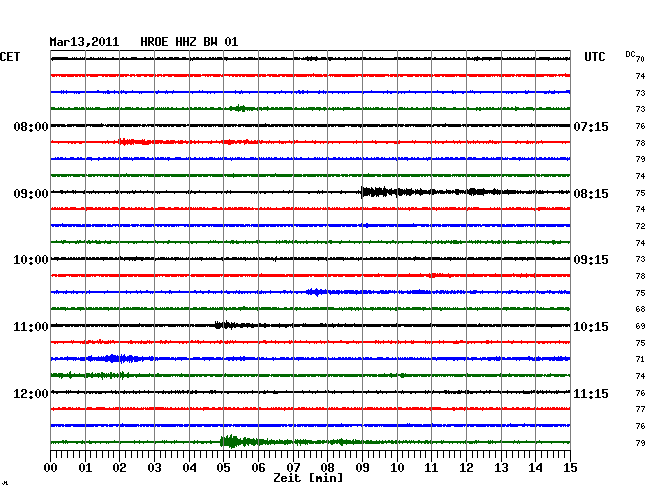Click the 11:15 UTC time label
Image resolution: width=650 pixels, height=494 pixels.
pos(591,394)
